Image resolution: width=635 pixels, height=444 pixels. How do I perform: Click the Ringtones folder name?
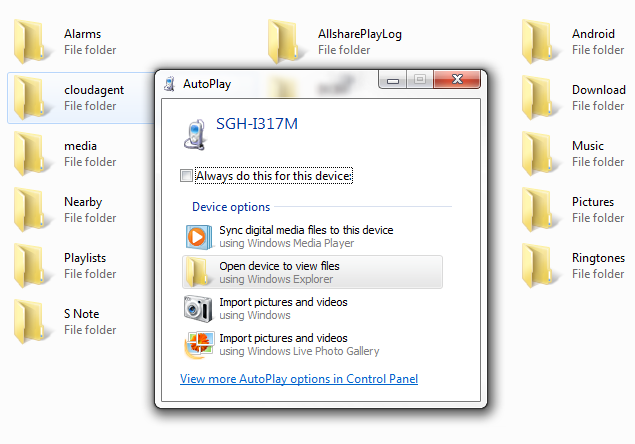pos(598,258)
